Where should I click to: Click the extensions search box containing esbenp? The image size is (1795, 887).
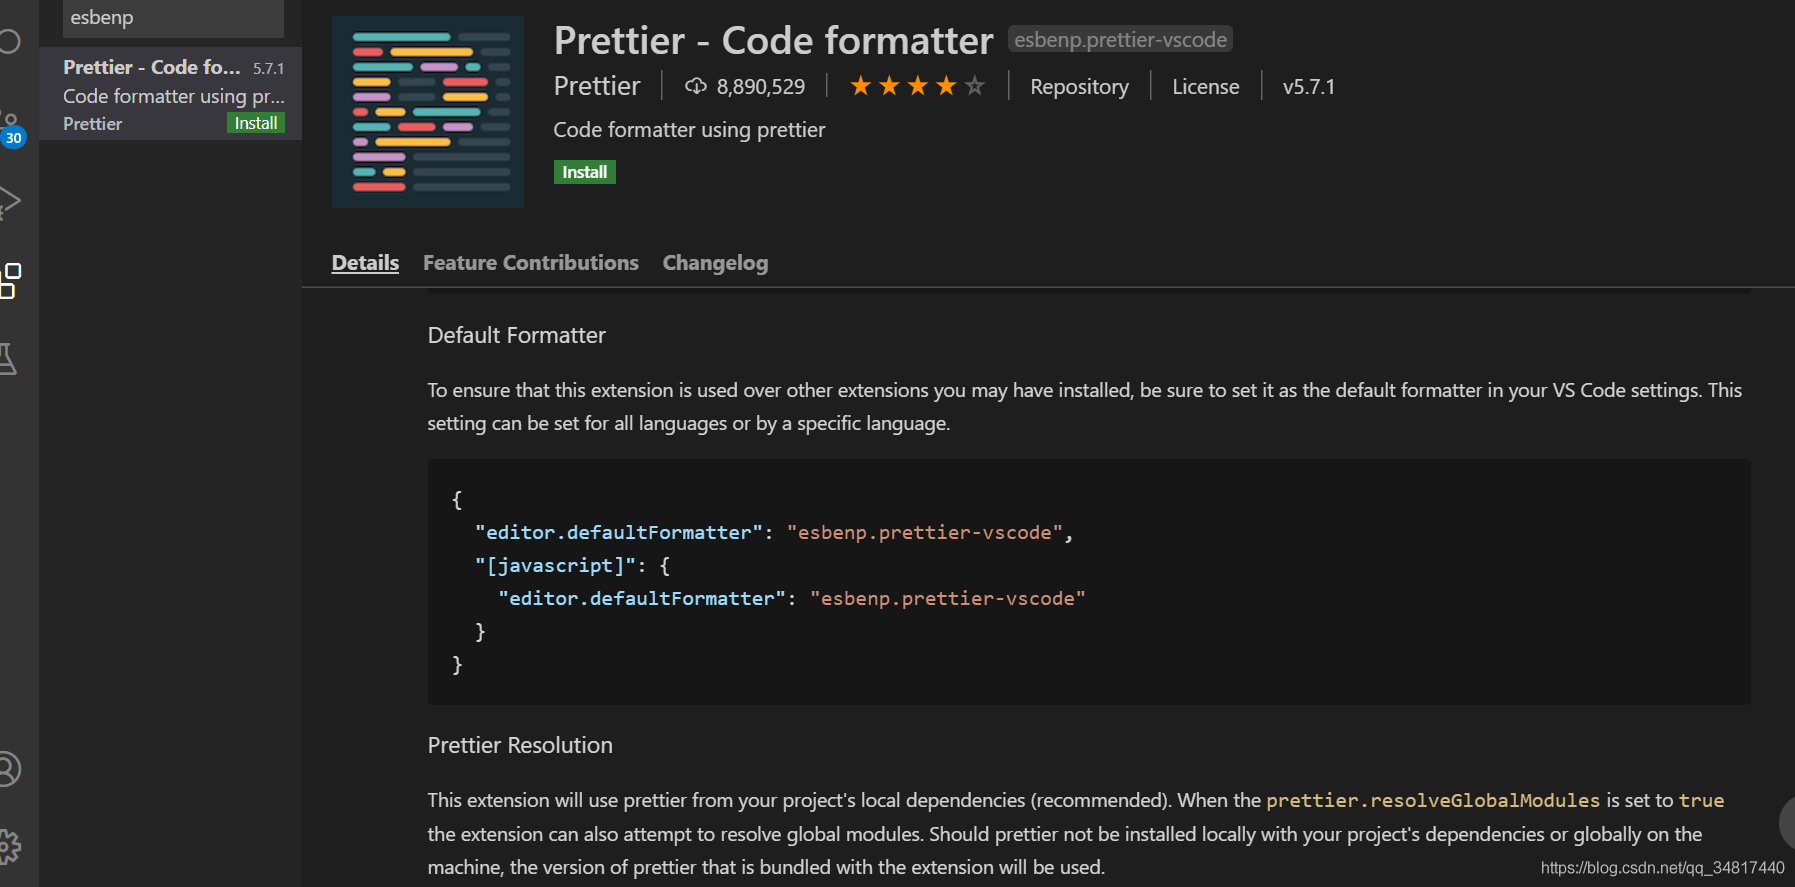point(172,18)
